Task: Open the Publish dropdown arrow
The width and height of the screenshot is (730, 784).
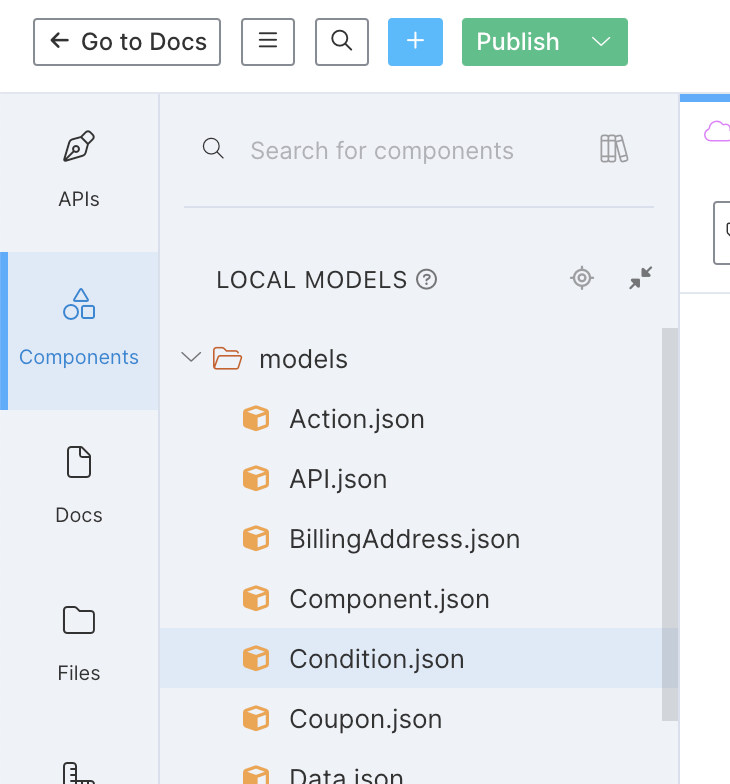Action: click(x=601, y=42)
